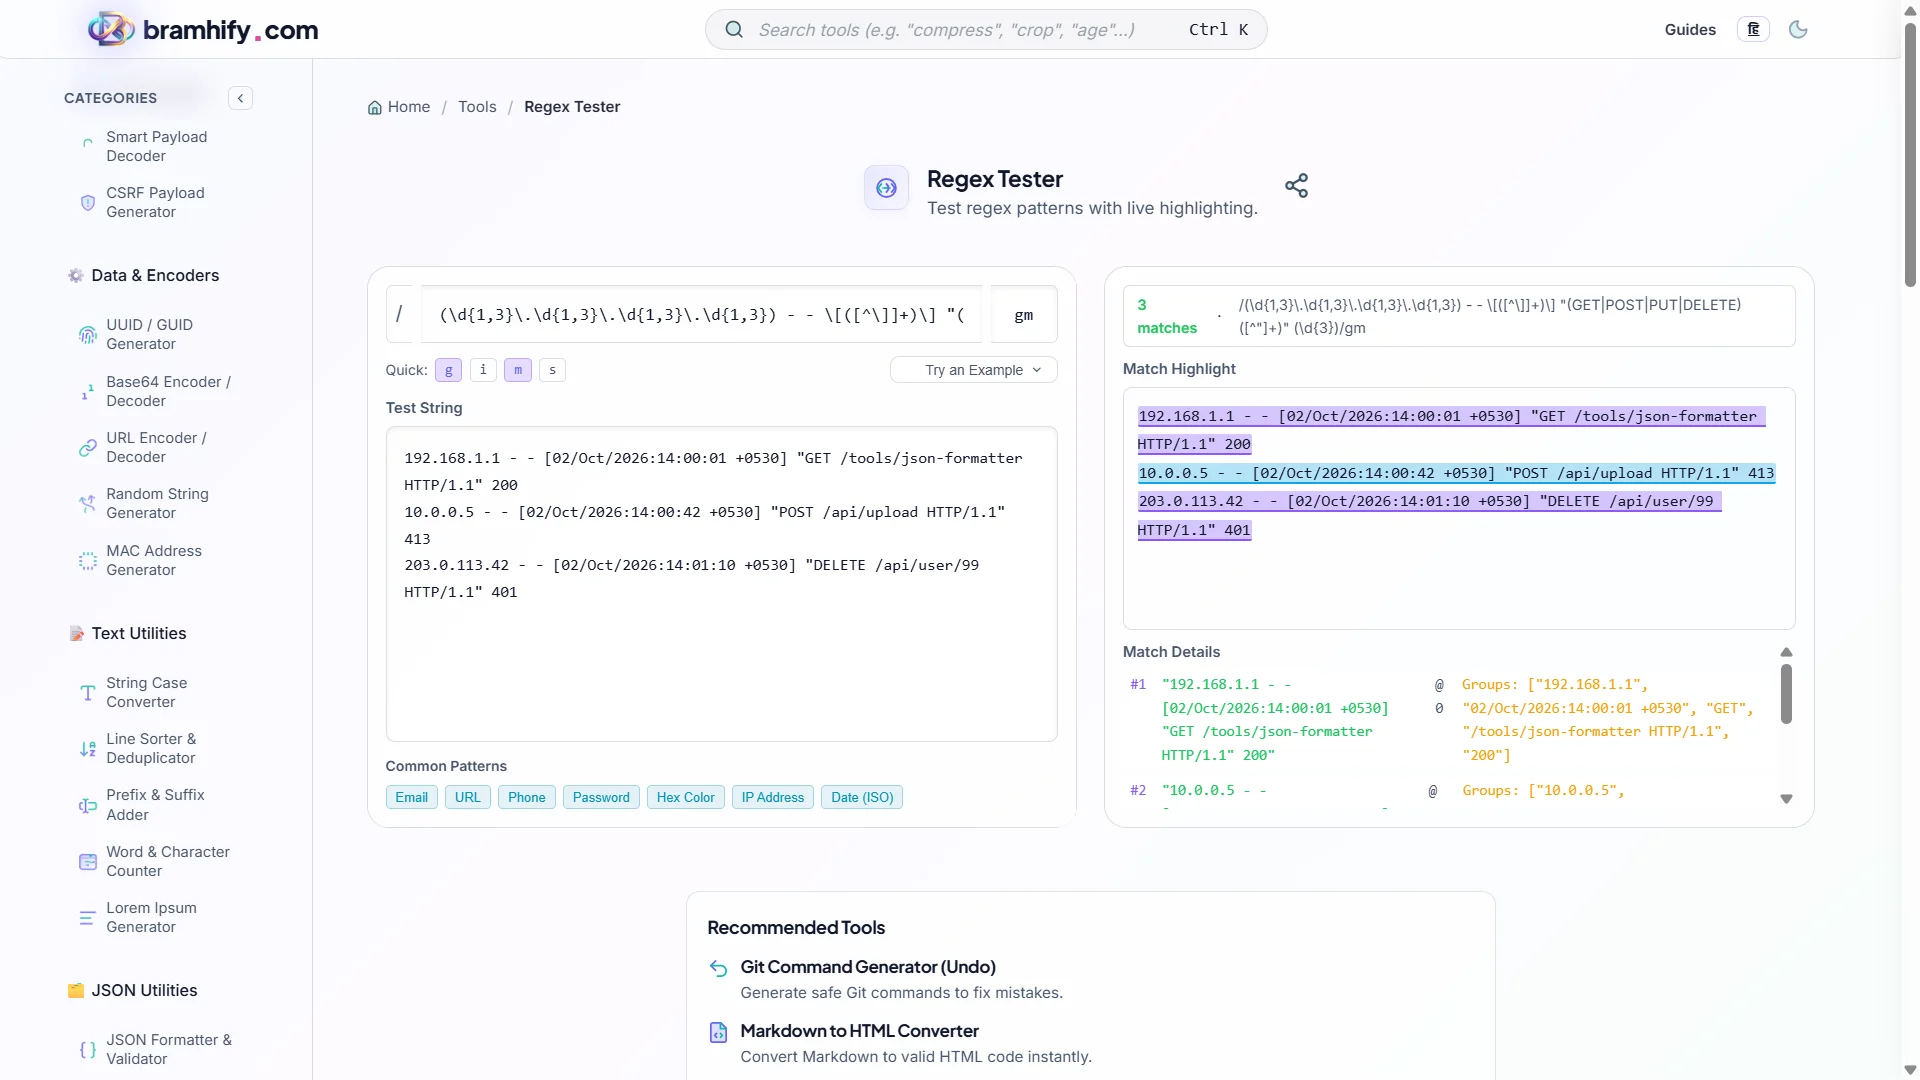Click the bramhify logo icon
Image resolution: width=1920 pixels, height=1080 pixels.
coord(111,29)
